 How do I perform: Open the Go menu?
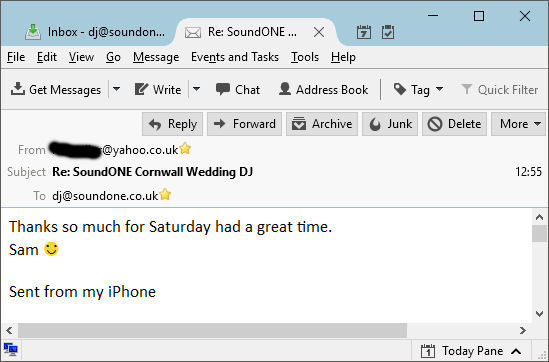(113, 57)
